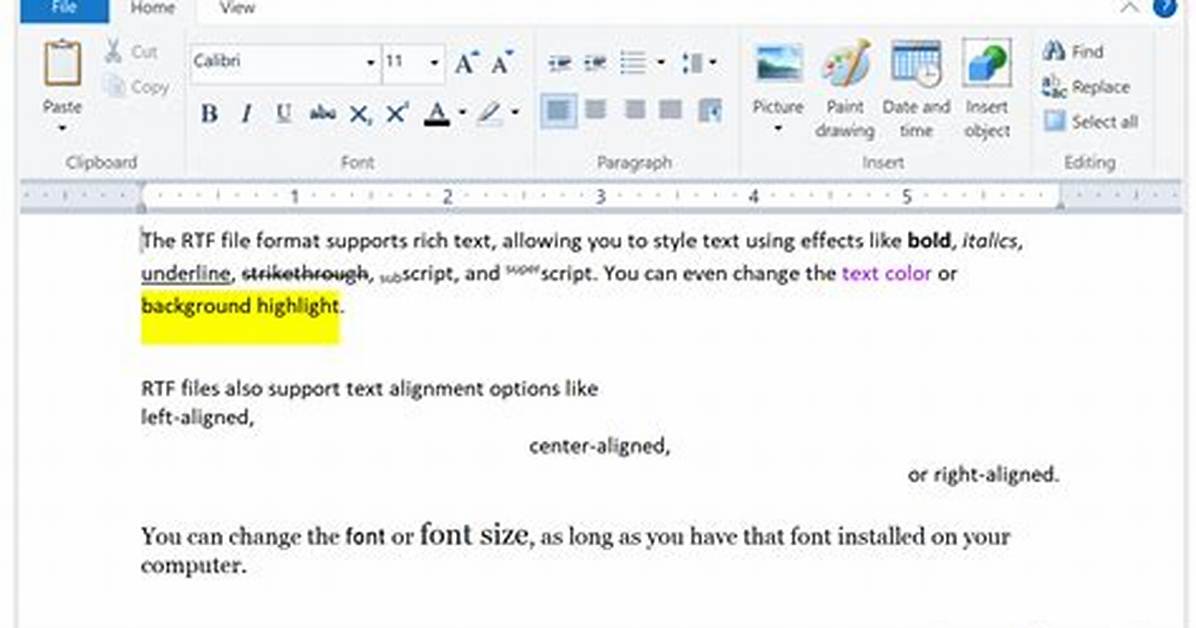Copy the selected text
The height and width of the screenshot is (628, 1196).
coord(136,86)
